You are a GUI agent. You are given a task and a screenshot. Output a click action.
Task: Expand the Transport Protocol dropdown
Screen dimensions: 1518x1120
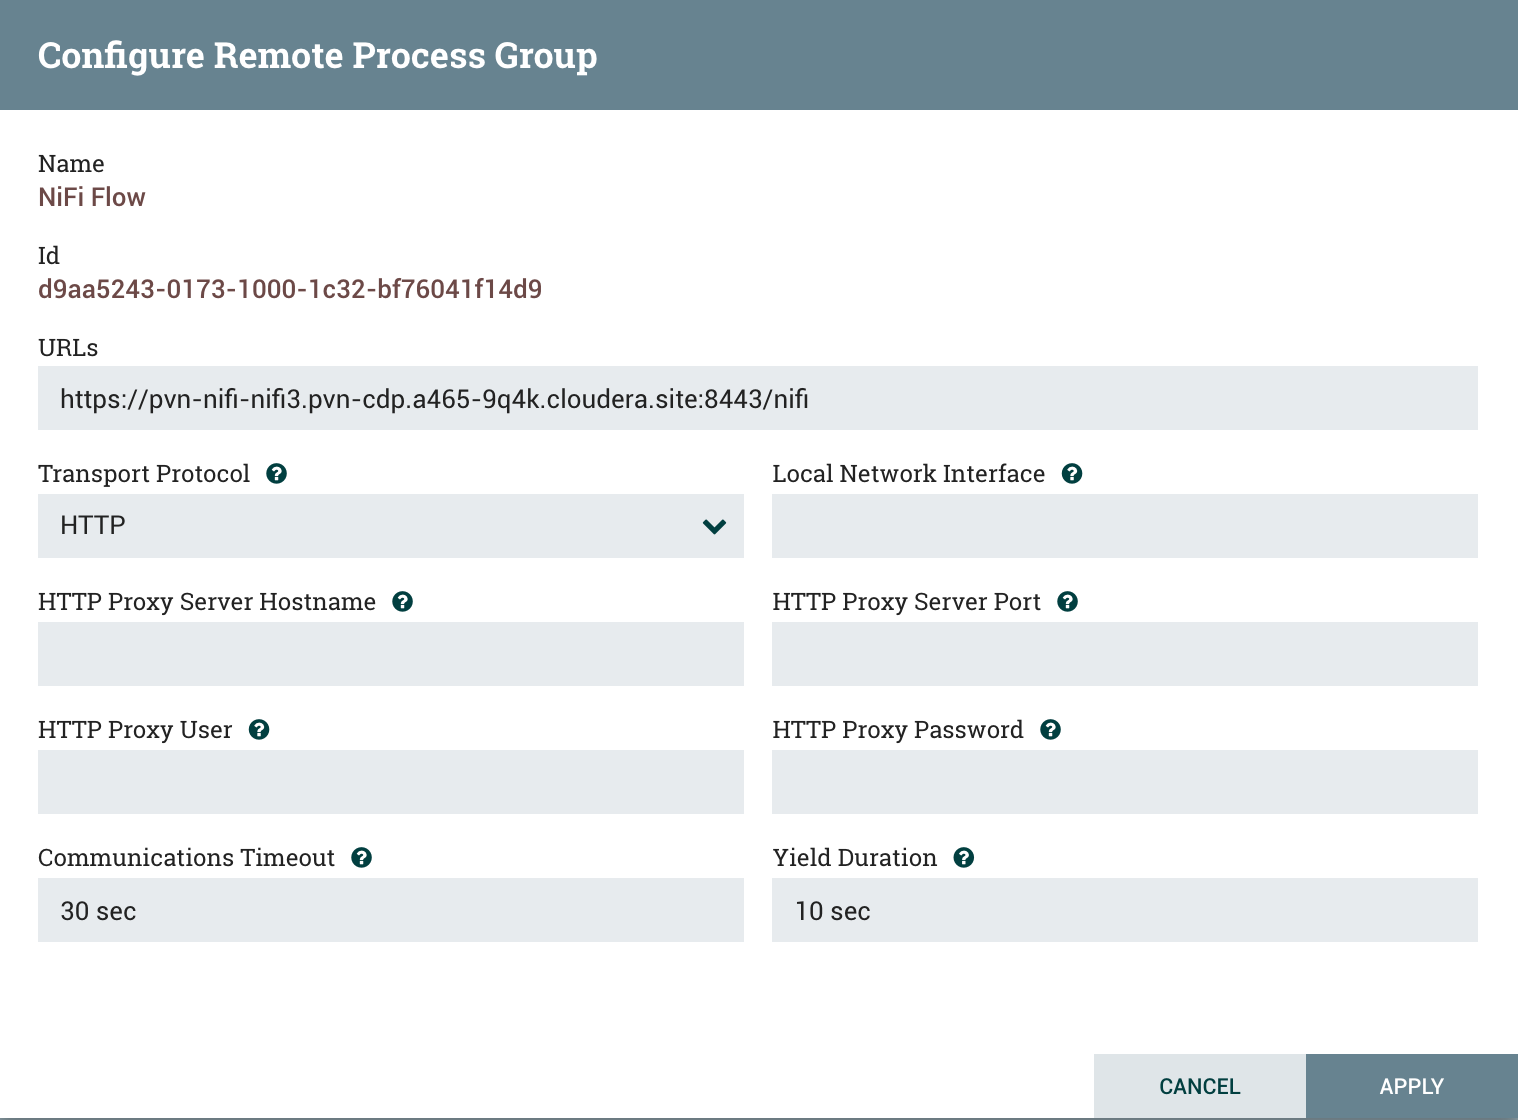pyautogui.click(x=390, y=525)
